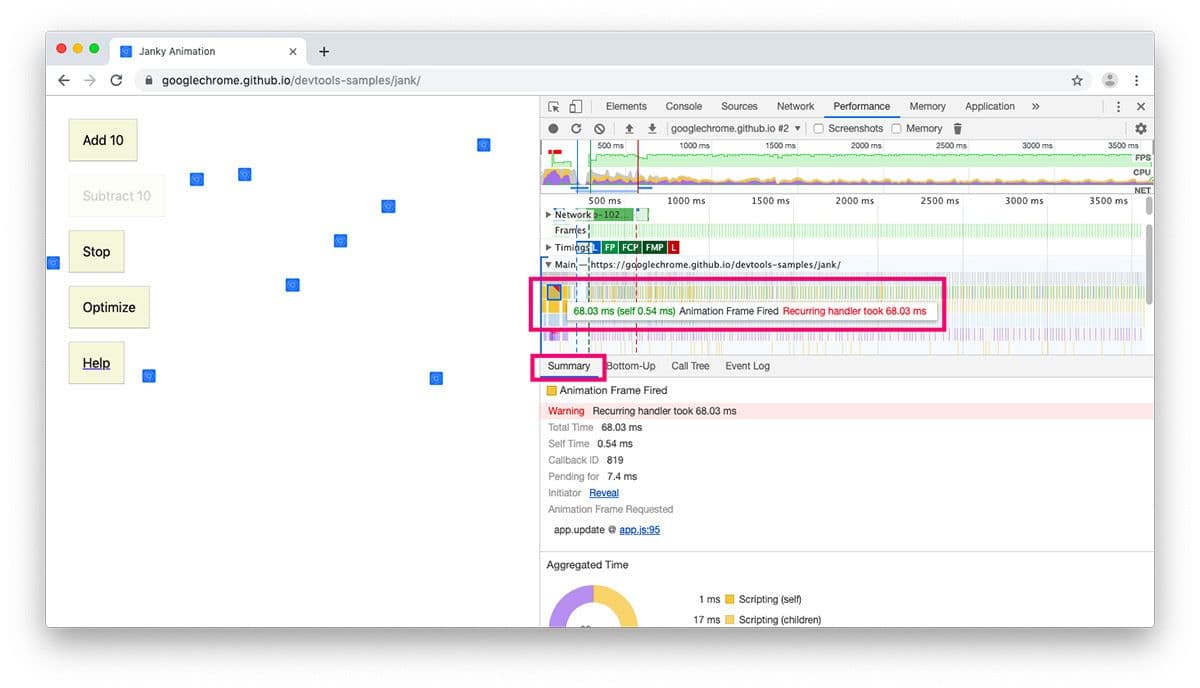The image size is (1200, 688).
Task: Load a profile via the upload arrow icon
Action: tap(628, 128)
